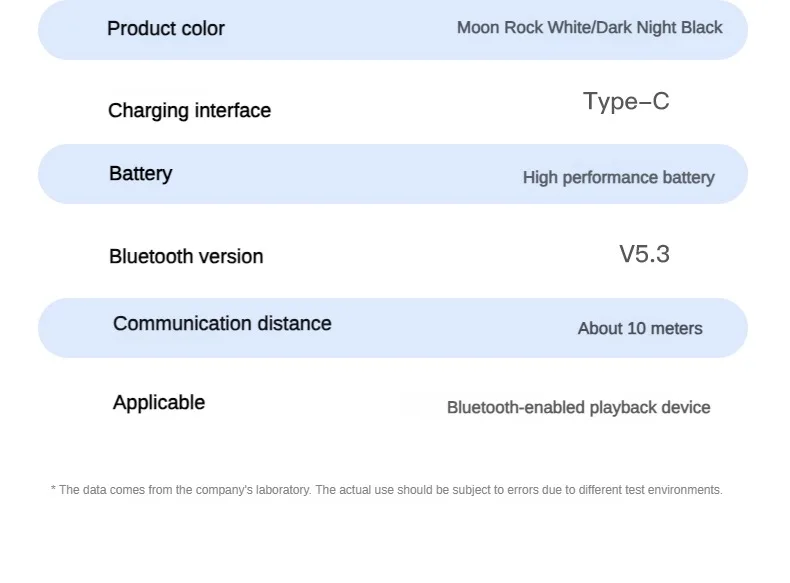Click the empty middle of Communication distance row
This screenshot has width=790, height=583.
[x=450, y=328]
